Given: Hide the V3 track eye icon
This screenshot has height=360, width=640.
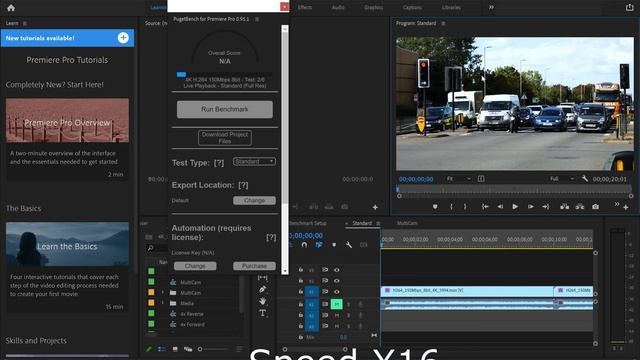Looking at the screenshot, I should [337, 270].
